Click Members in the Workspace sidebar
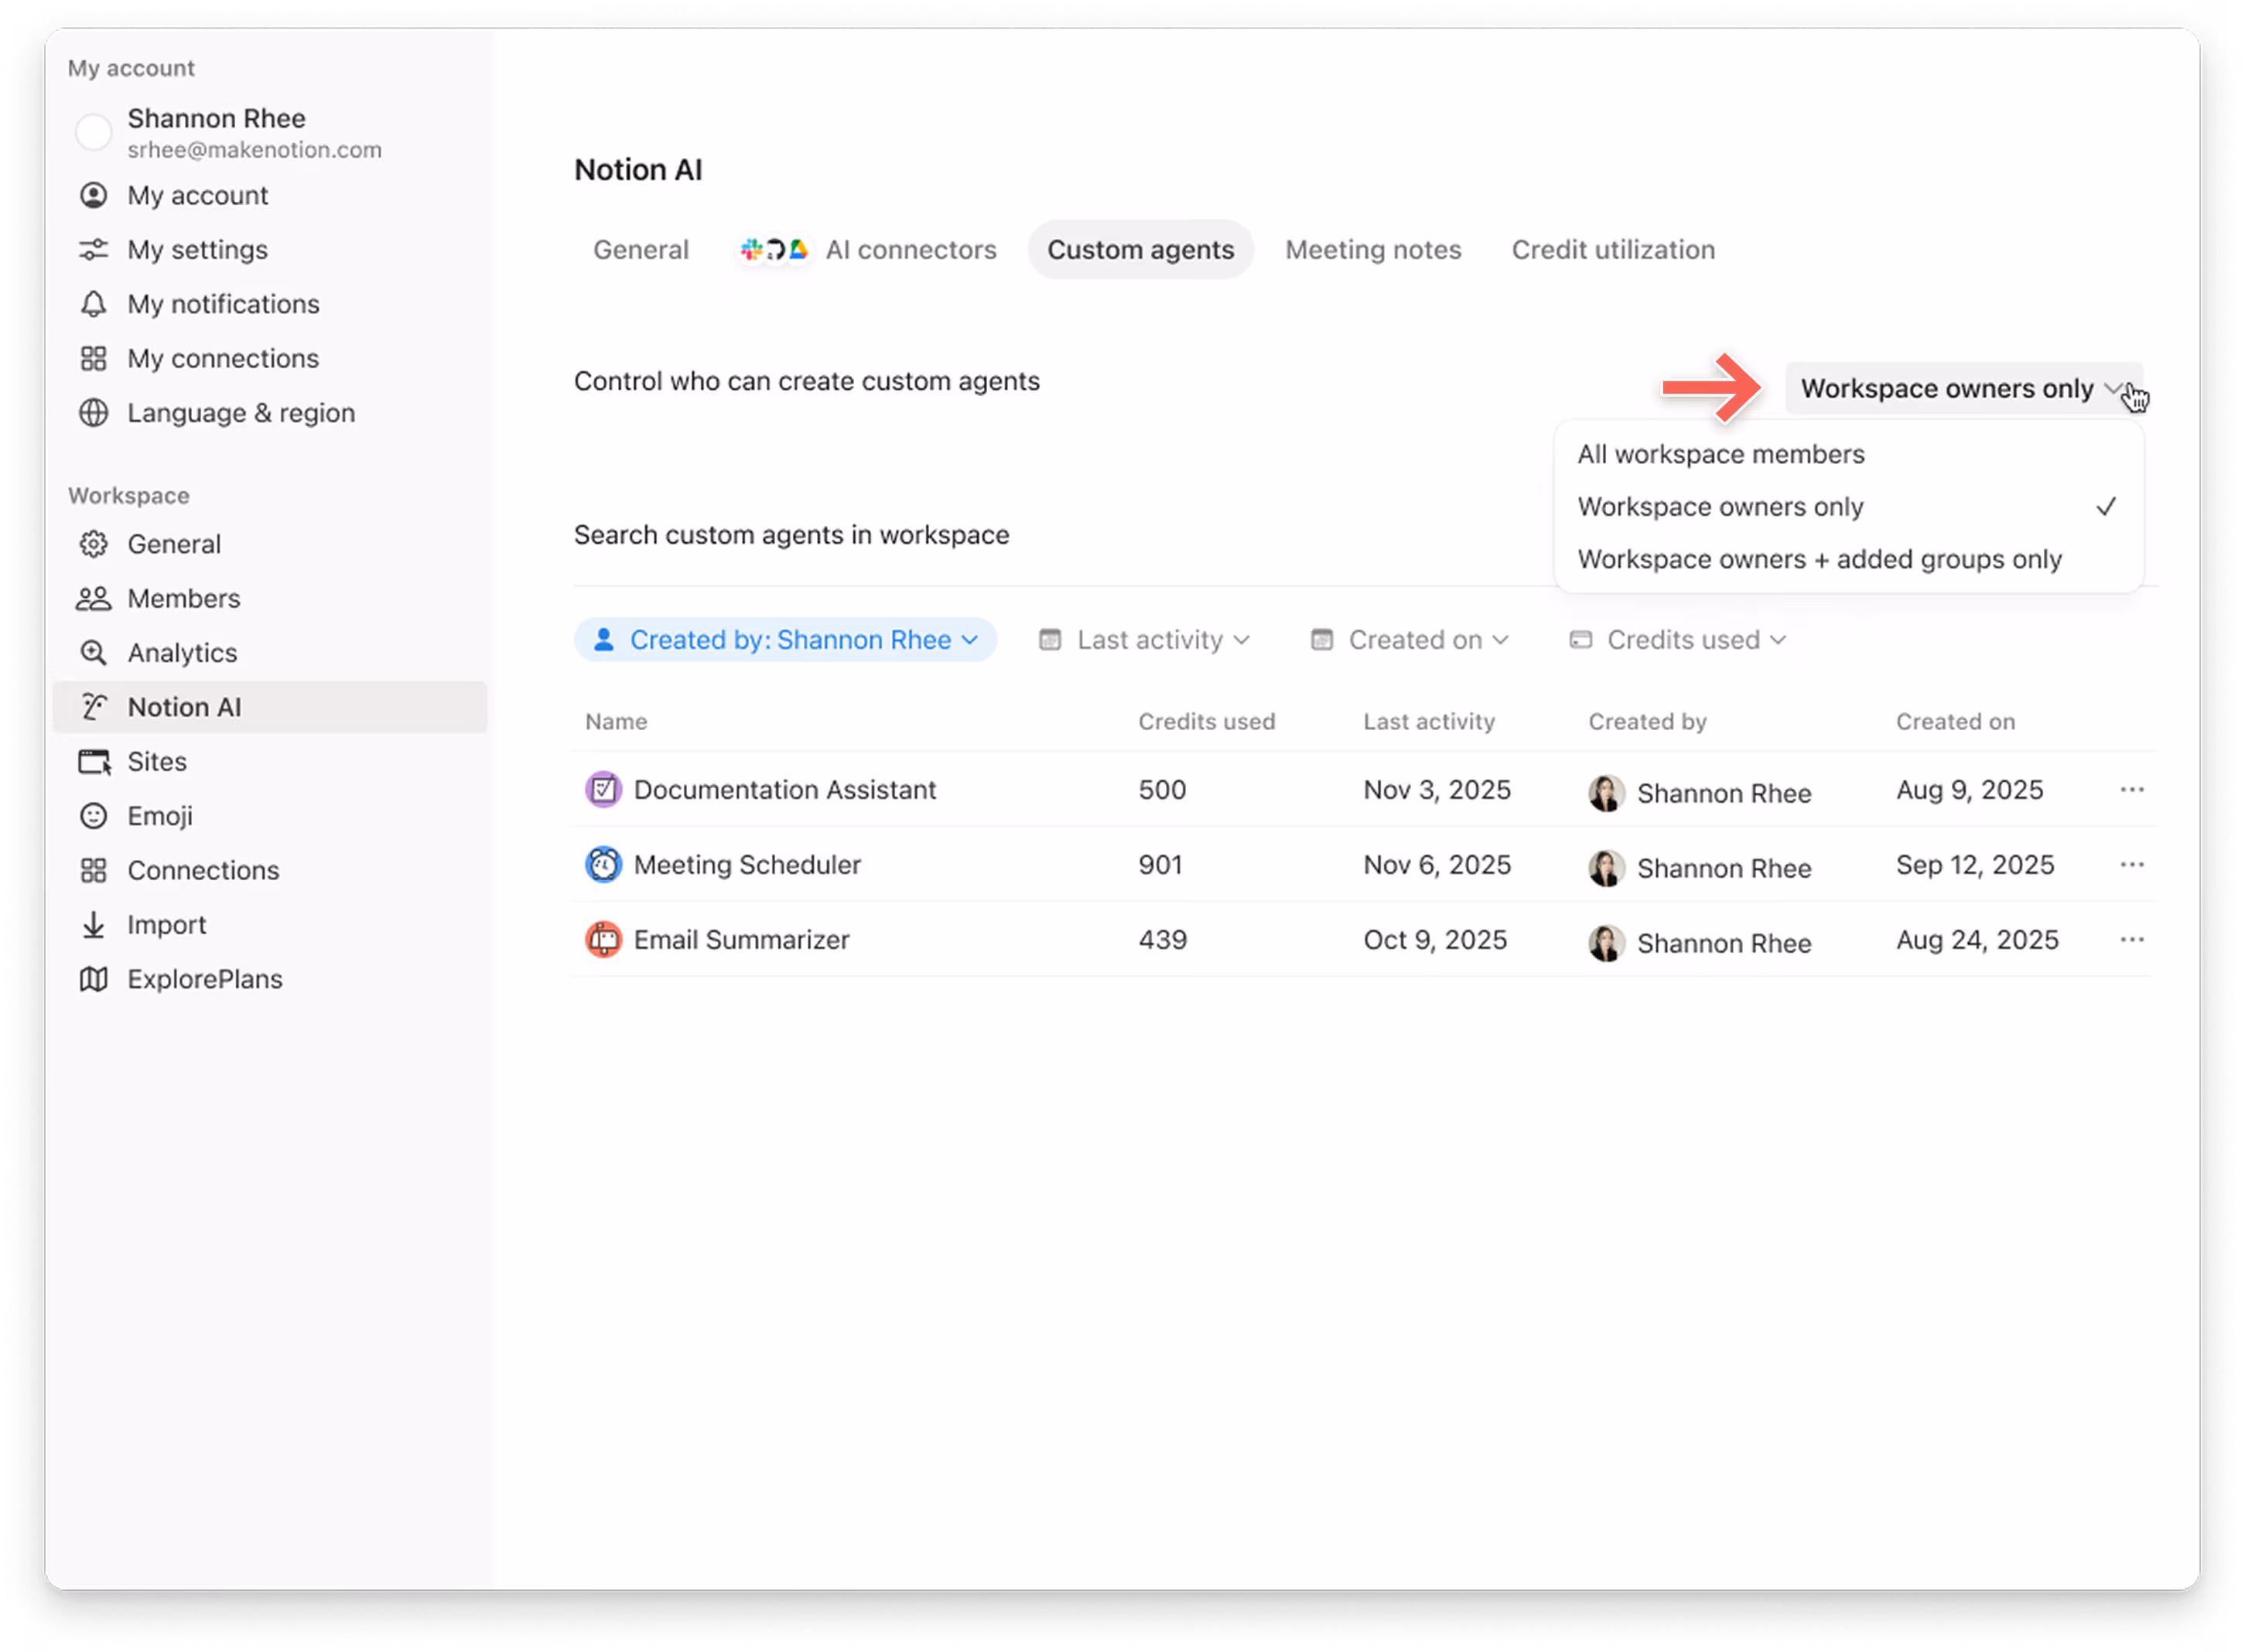Screen dimensions: 2245x1652 [183, 598]
